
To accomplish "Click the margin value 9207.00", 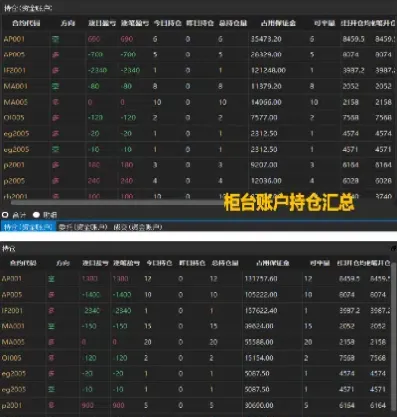I will (x=264, y=165).
